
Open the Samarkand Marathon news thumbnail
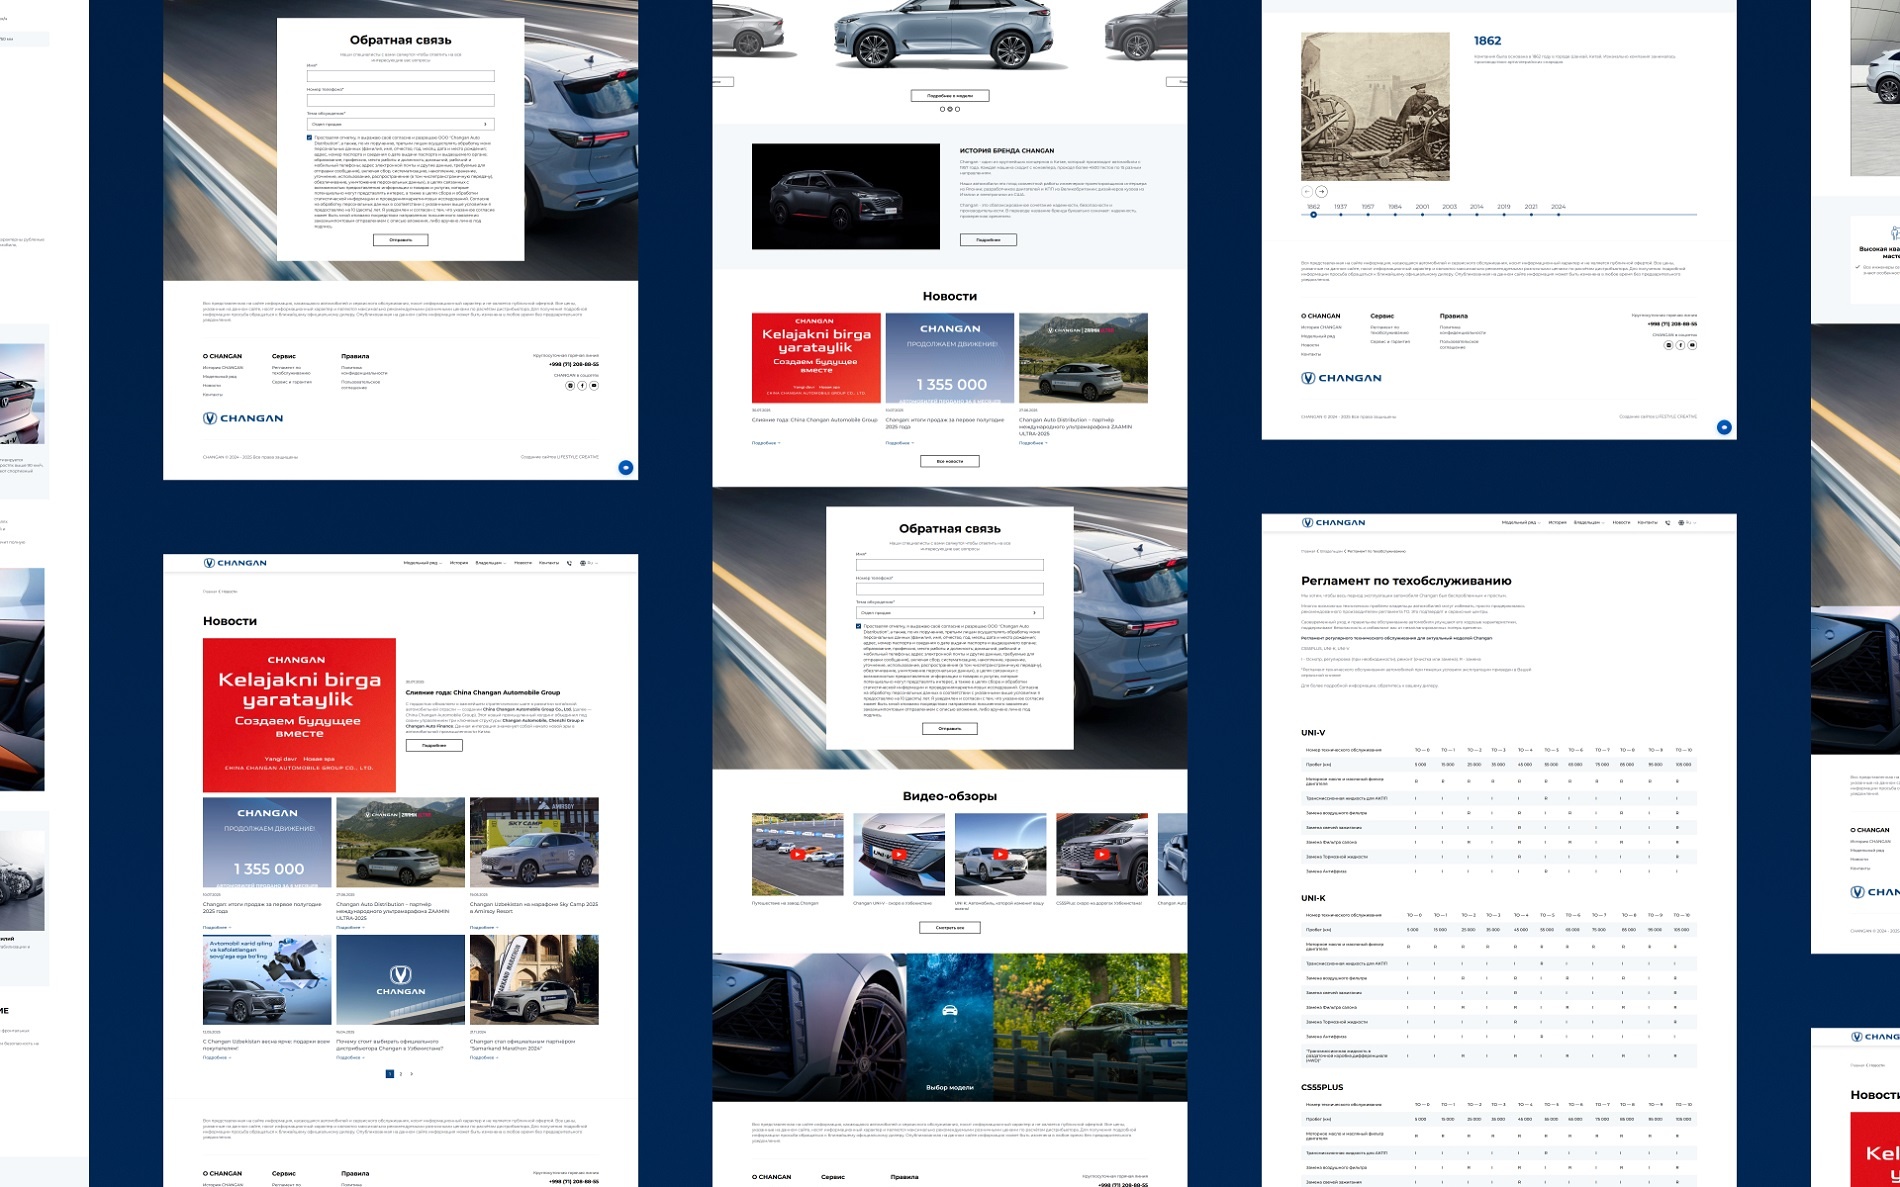coord(534,980)
